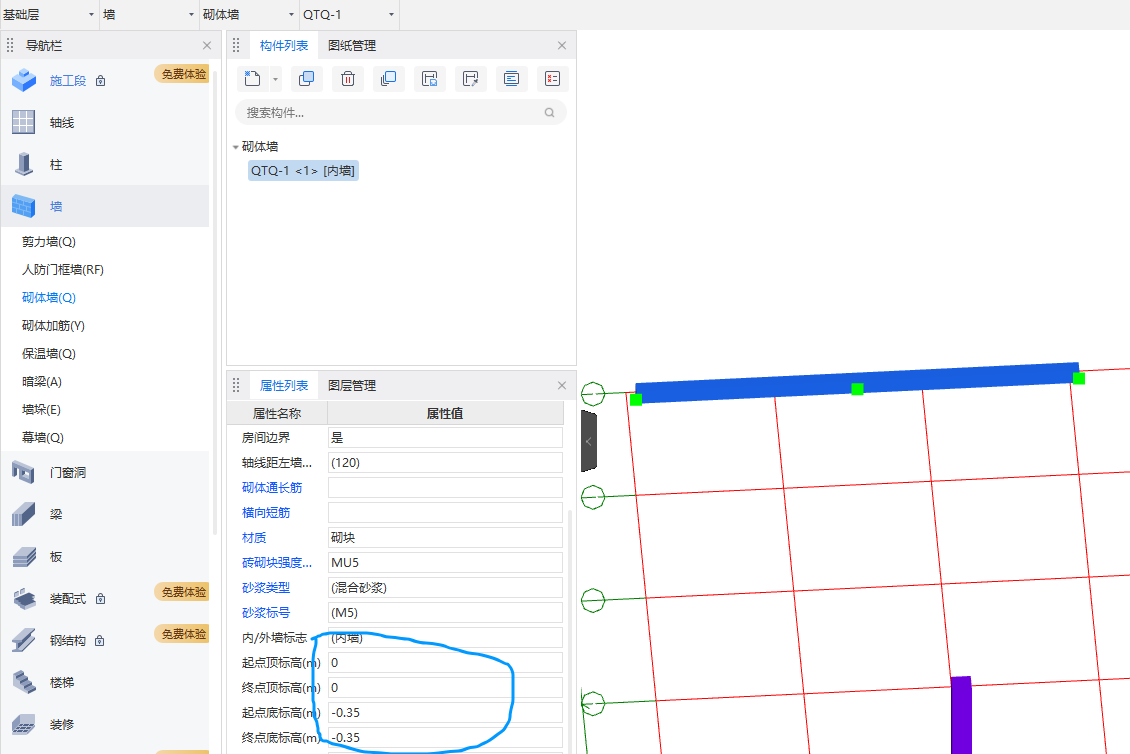Switch to the 构件列表 tab
1130x754 pixels.
tap(284, 45)
